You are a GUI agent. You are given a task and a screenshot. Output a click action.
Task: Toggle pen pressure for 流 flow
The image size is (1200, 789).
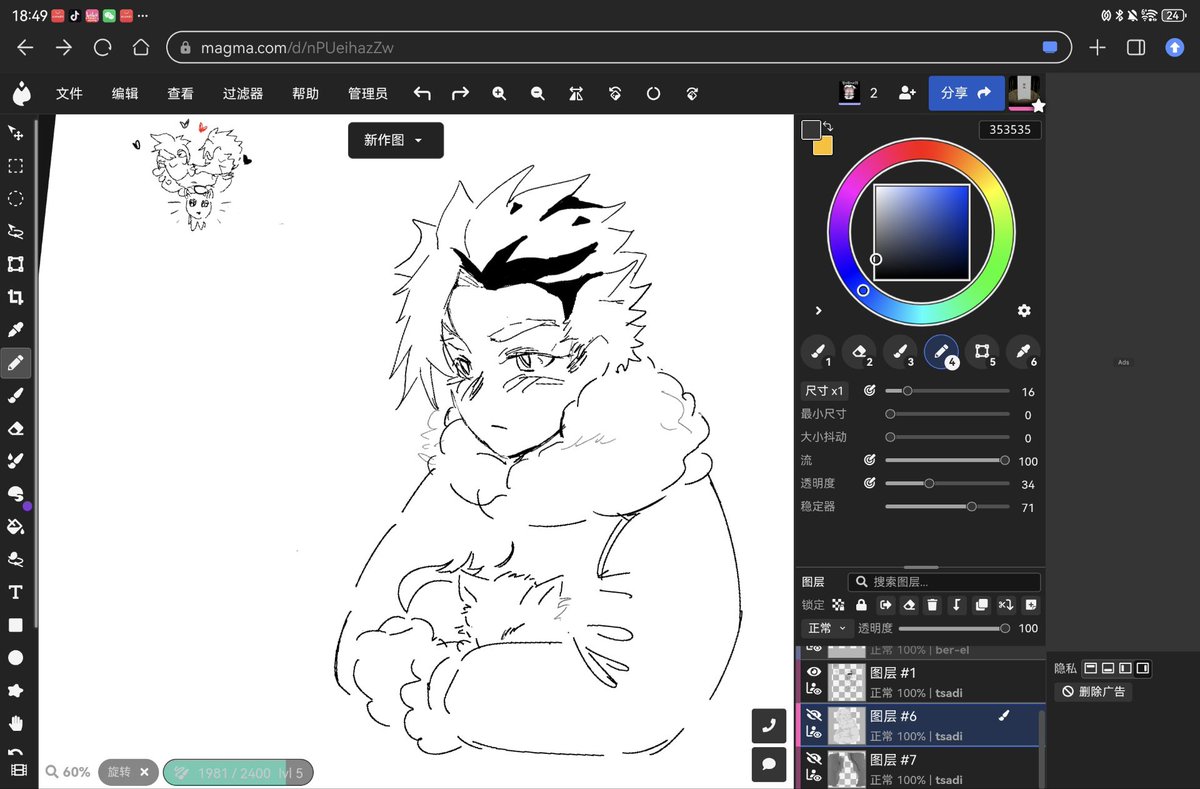point(869,460)
